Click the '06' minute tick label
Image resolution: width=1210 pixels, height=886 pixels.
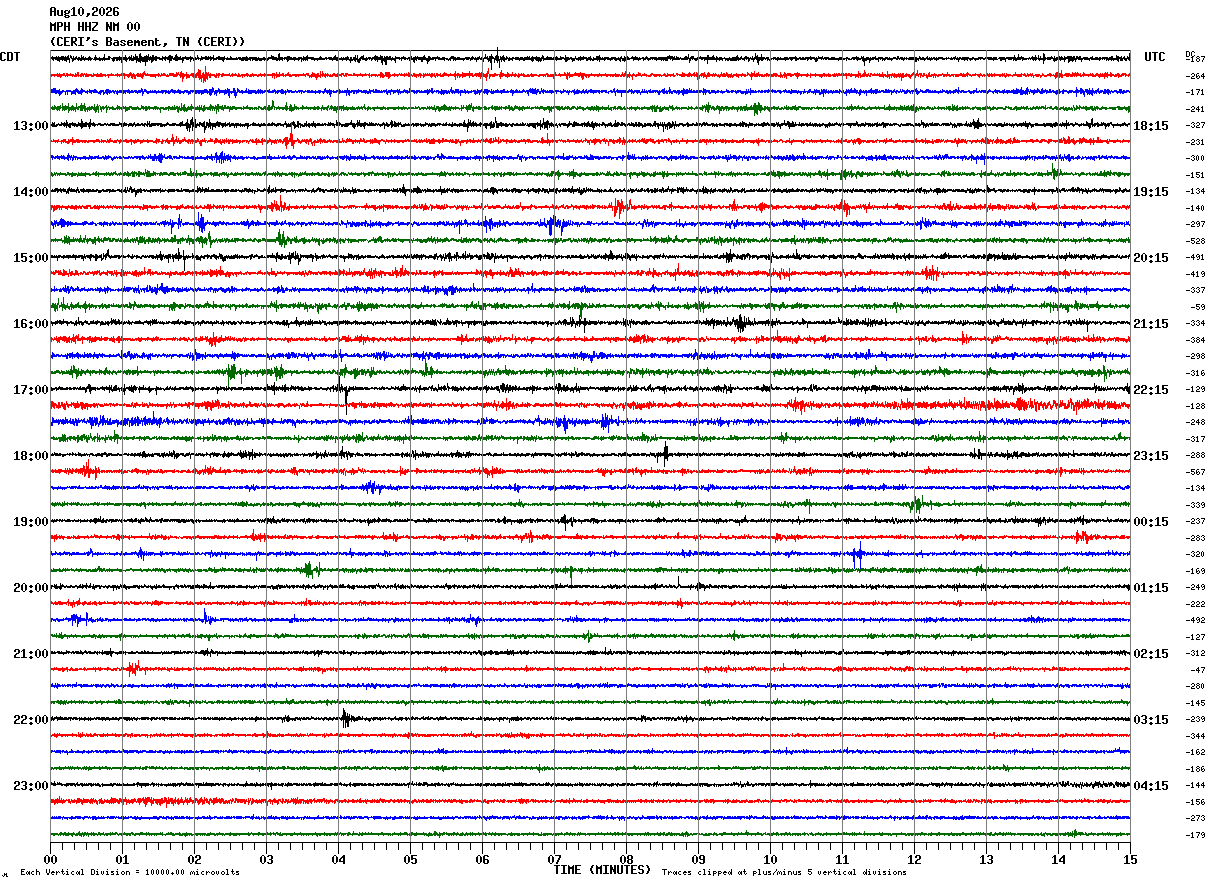[482, 859]
